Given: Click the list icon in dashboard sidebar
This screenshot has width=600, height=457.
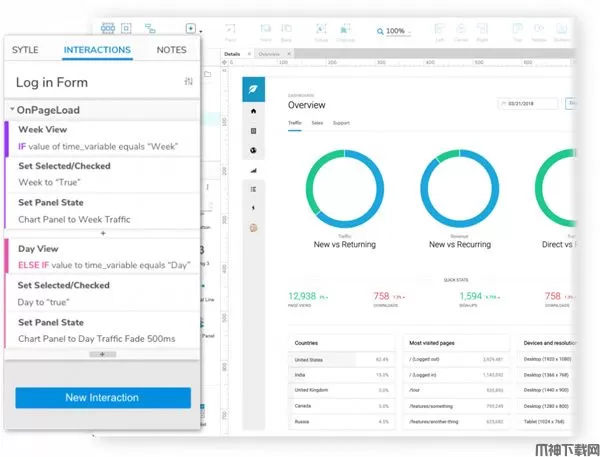Looking at the screenshot, I should coord(251,188).
